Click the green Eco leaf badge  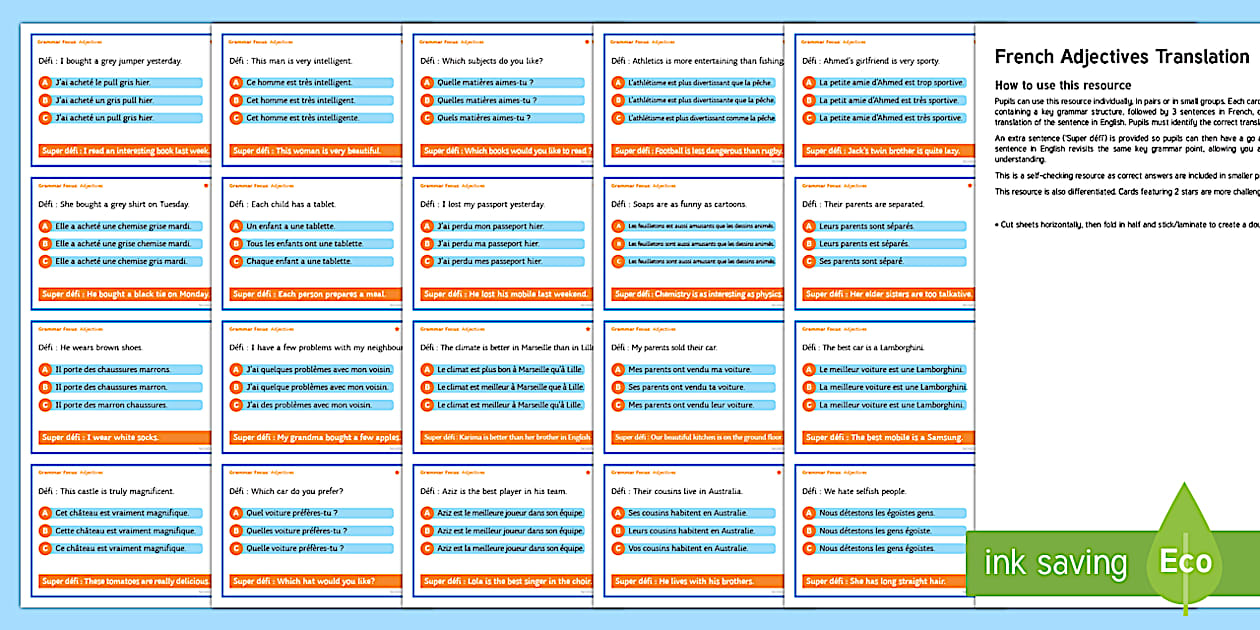point(1184,561)
